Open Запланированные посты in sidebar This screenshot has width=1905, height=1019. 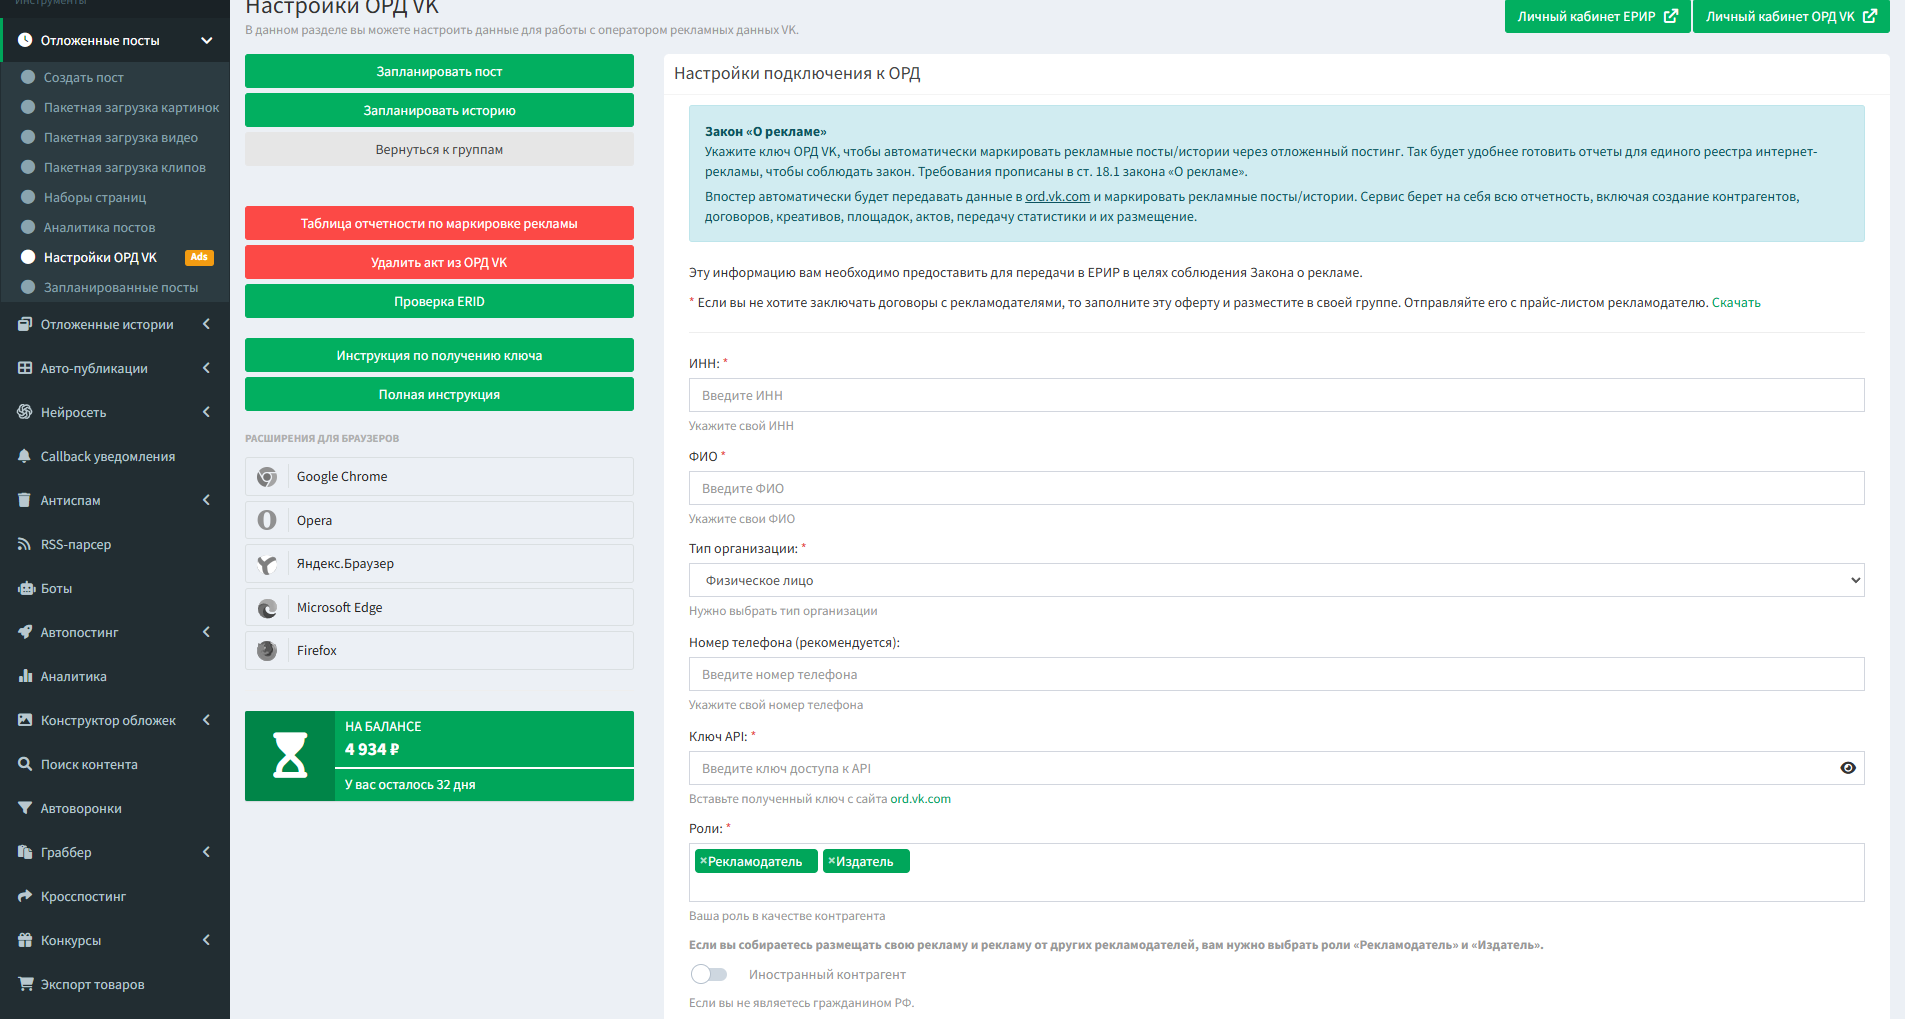coord(120,287)
